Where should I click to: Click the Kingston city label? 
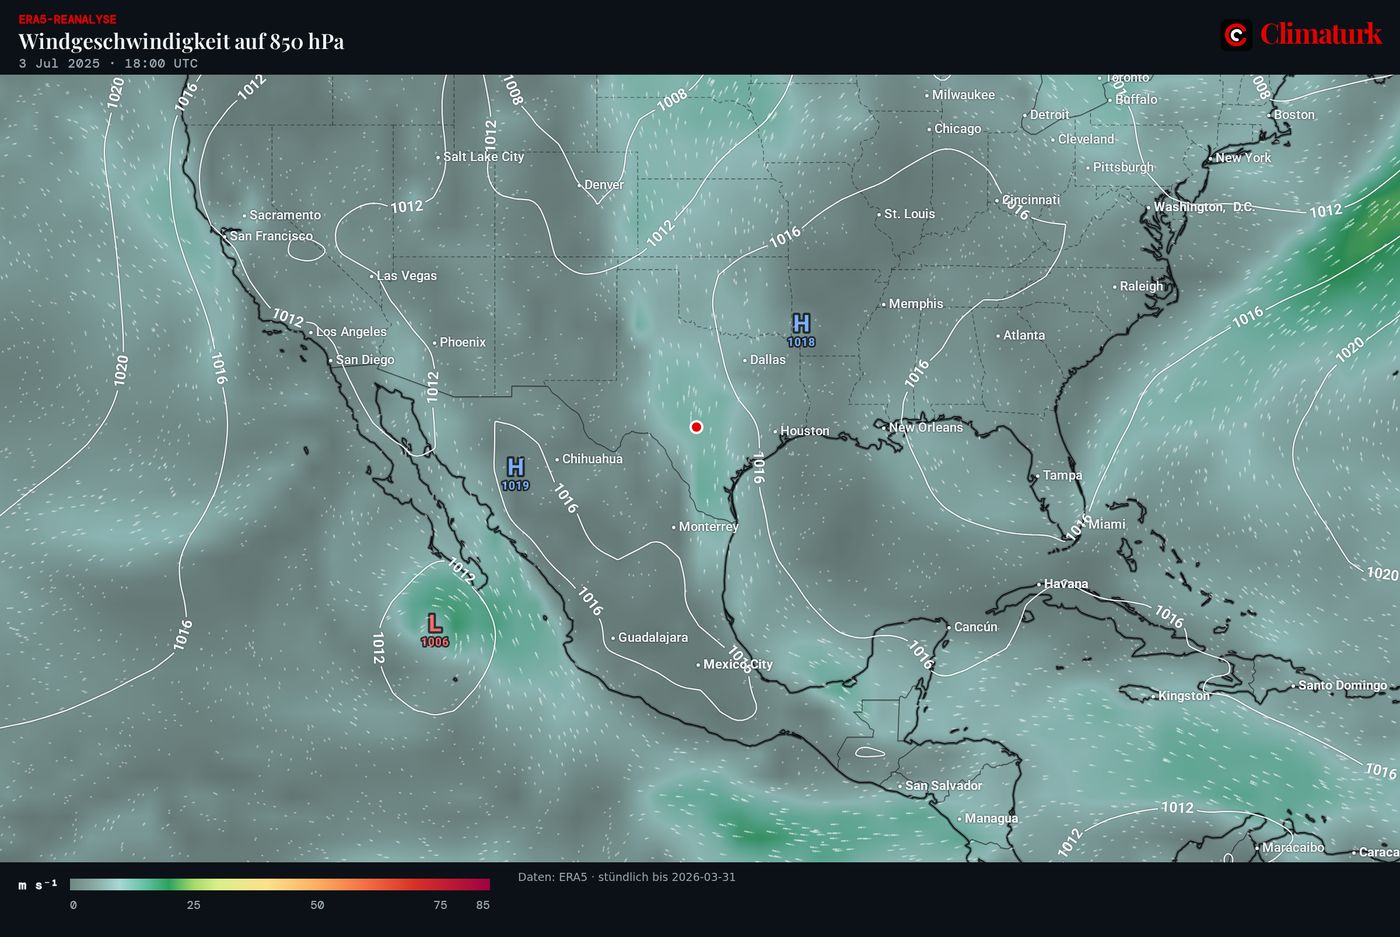click(x=1184, y=696)
